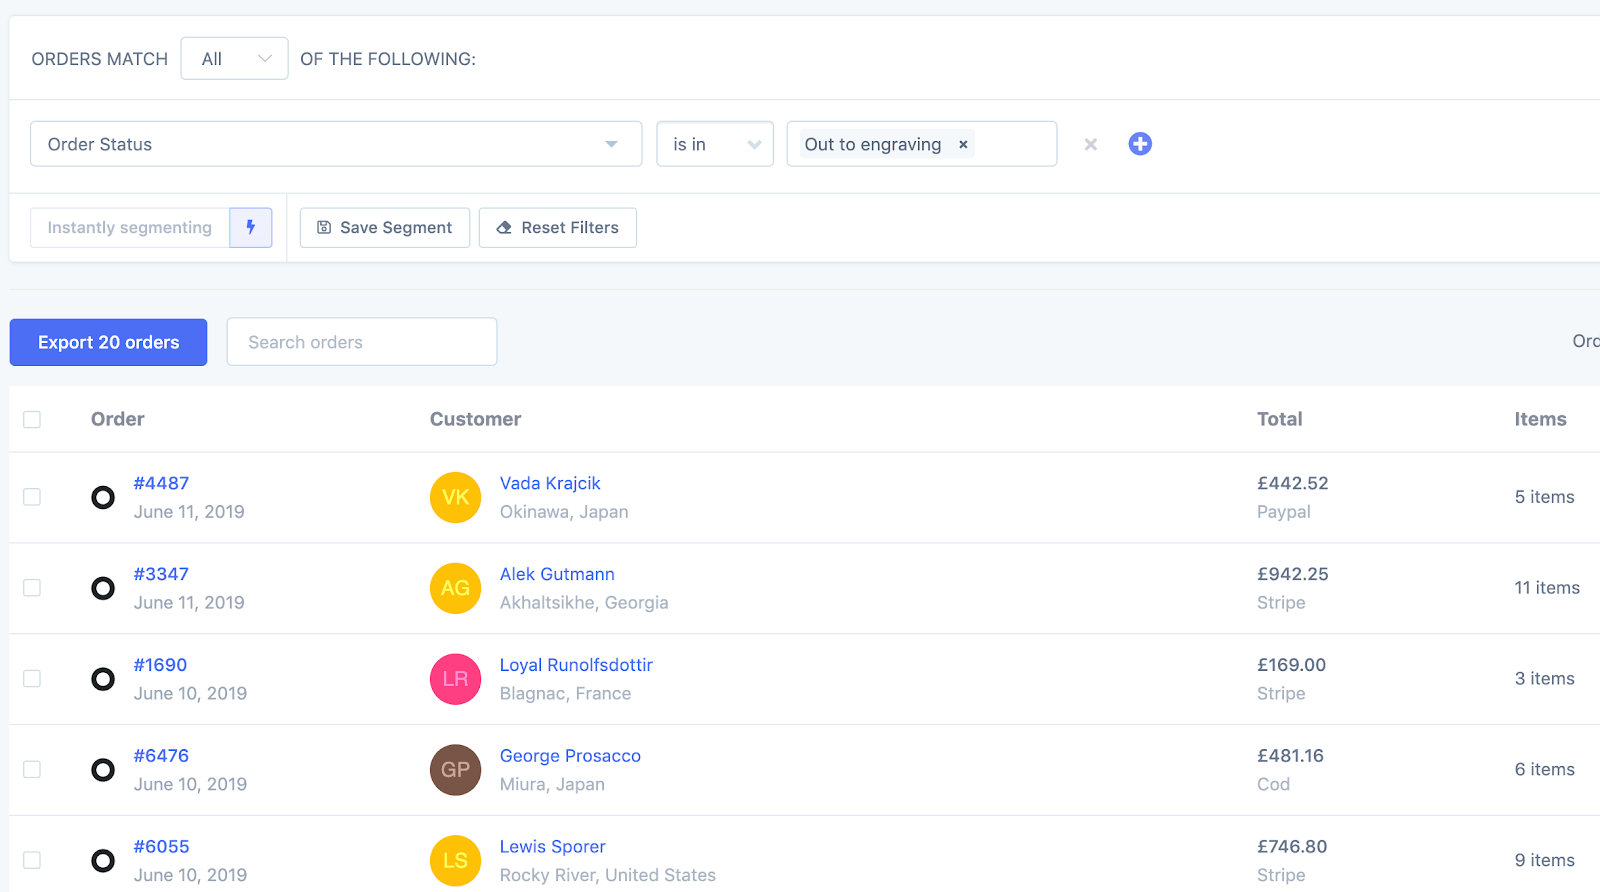This screenshot has width=1600, height=892.
Task: Click Export 20 orders button
Action: [x=108, y=342]
